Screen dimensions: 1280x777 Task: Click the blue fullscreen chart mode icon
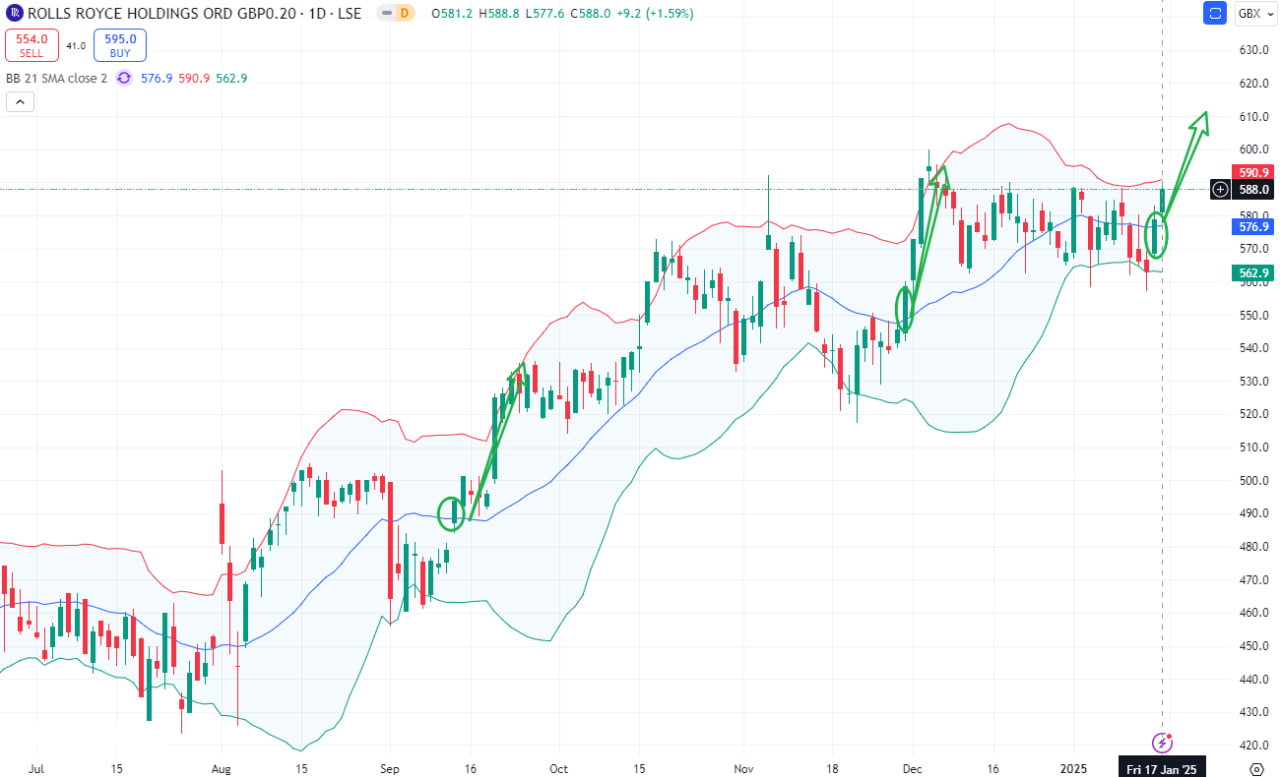click(1215, 13)
